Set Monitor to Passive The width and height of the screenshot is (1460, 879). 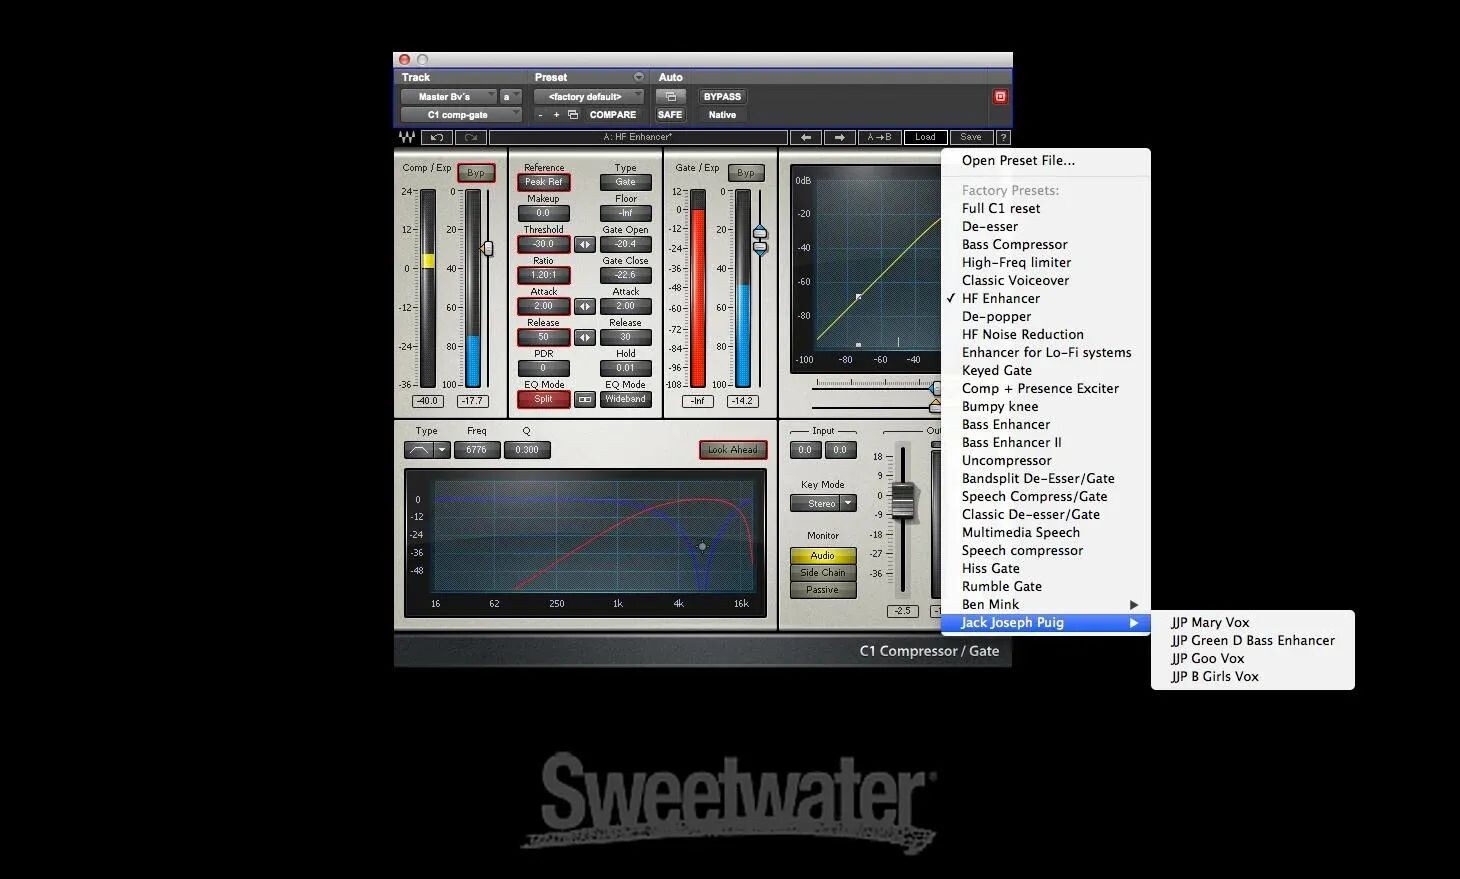tap(823, 589)
